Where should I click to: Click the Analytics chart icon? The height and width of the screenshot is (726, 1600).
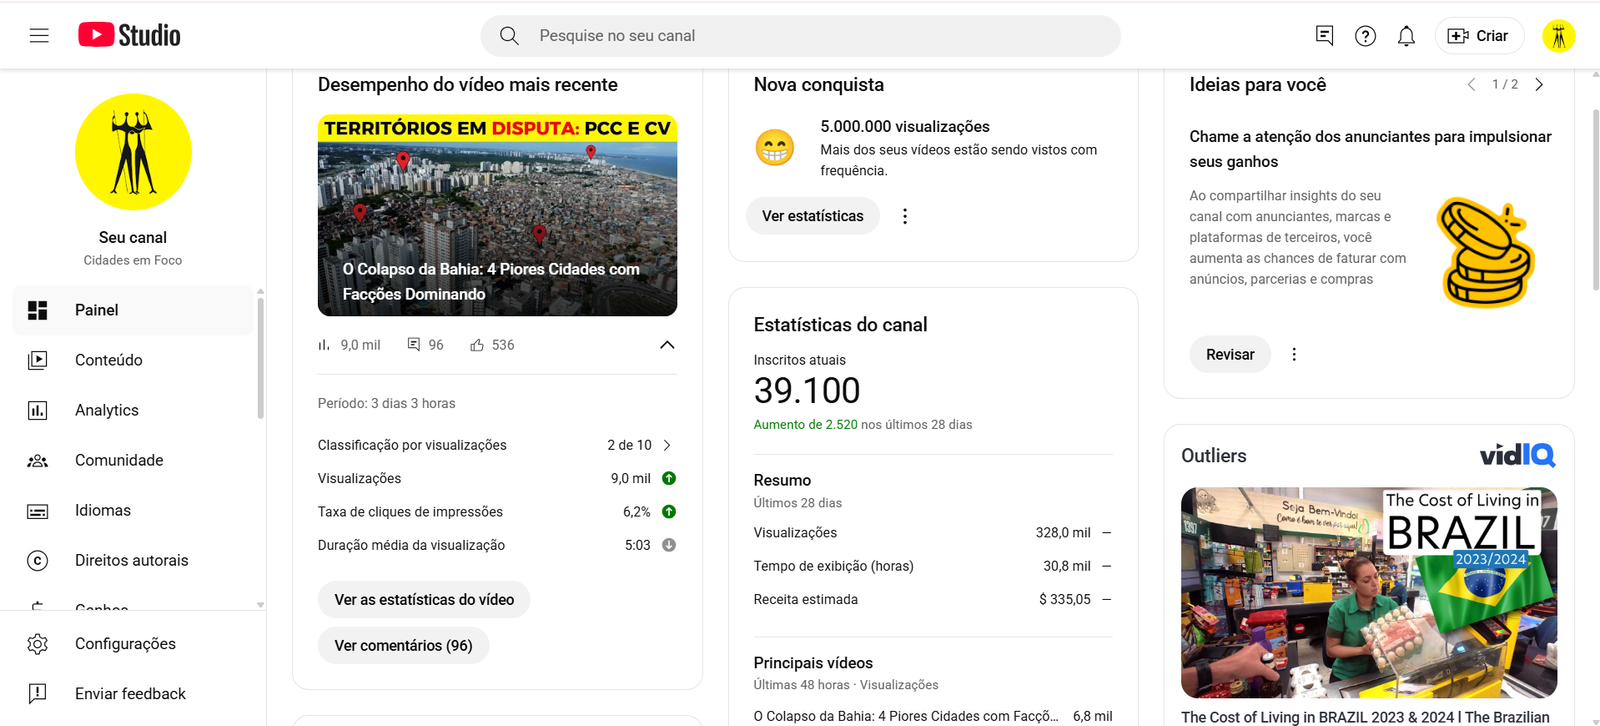tap(38, 410)
